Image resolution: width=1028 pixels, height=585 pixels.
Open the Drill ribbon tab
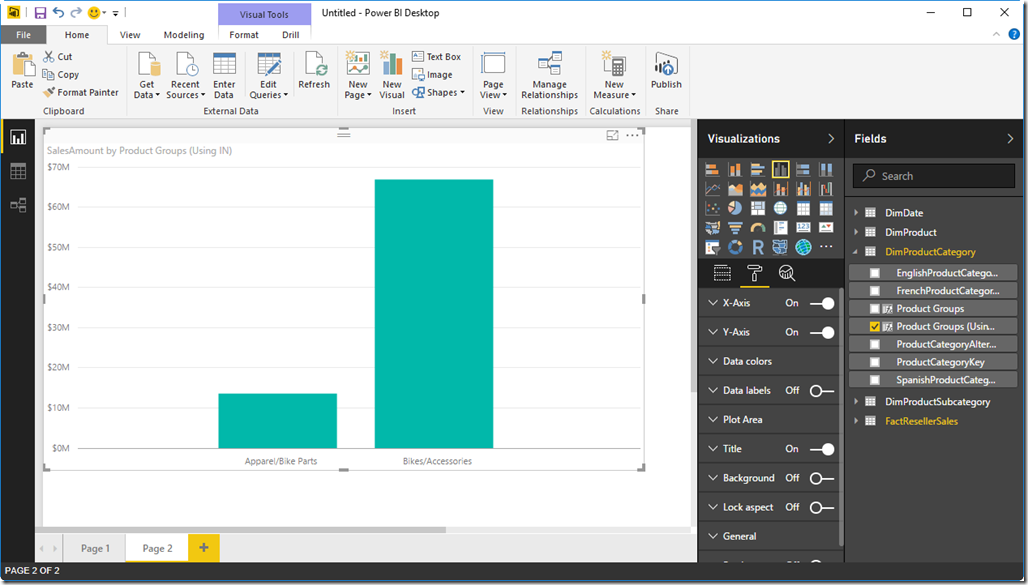click(290, 35)
